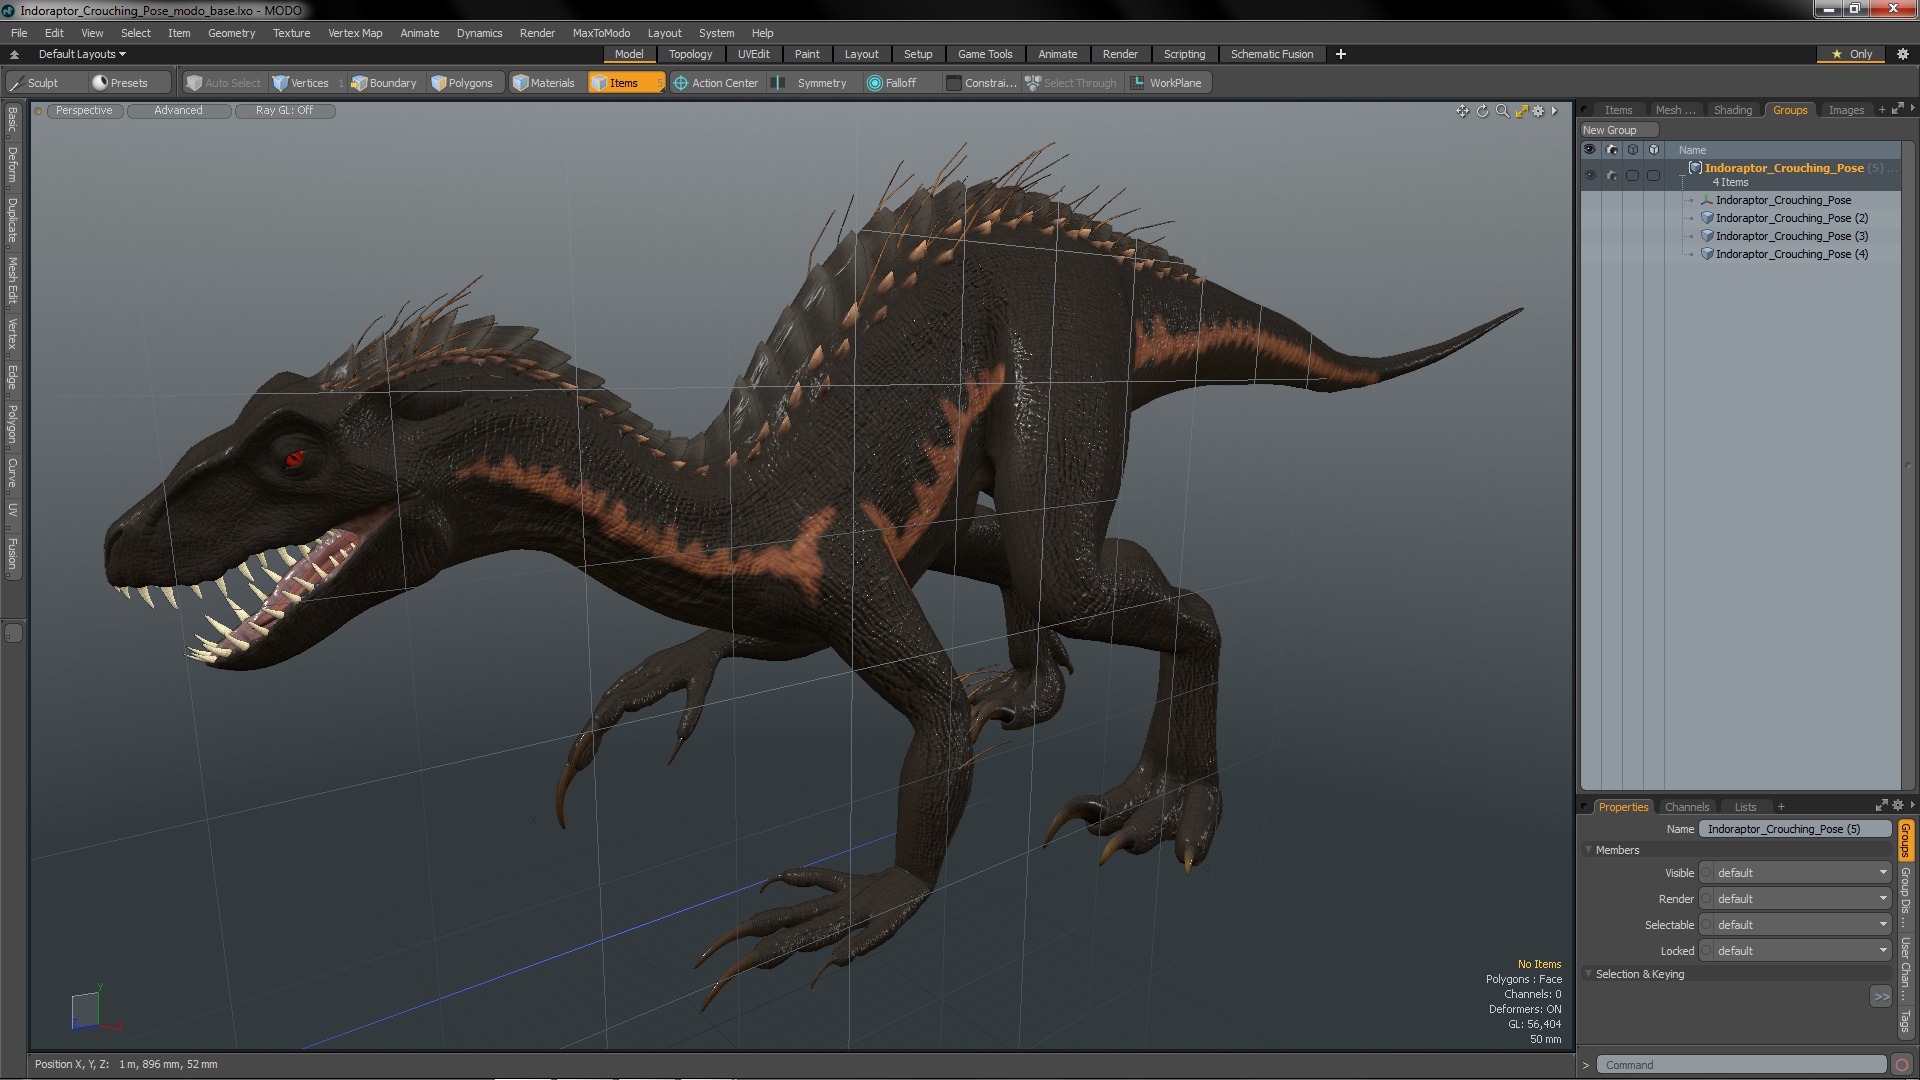Click the Ray GL: Off button
This screenshot has height=1080, width=1920.
[284, 111]
